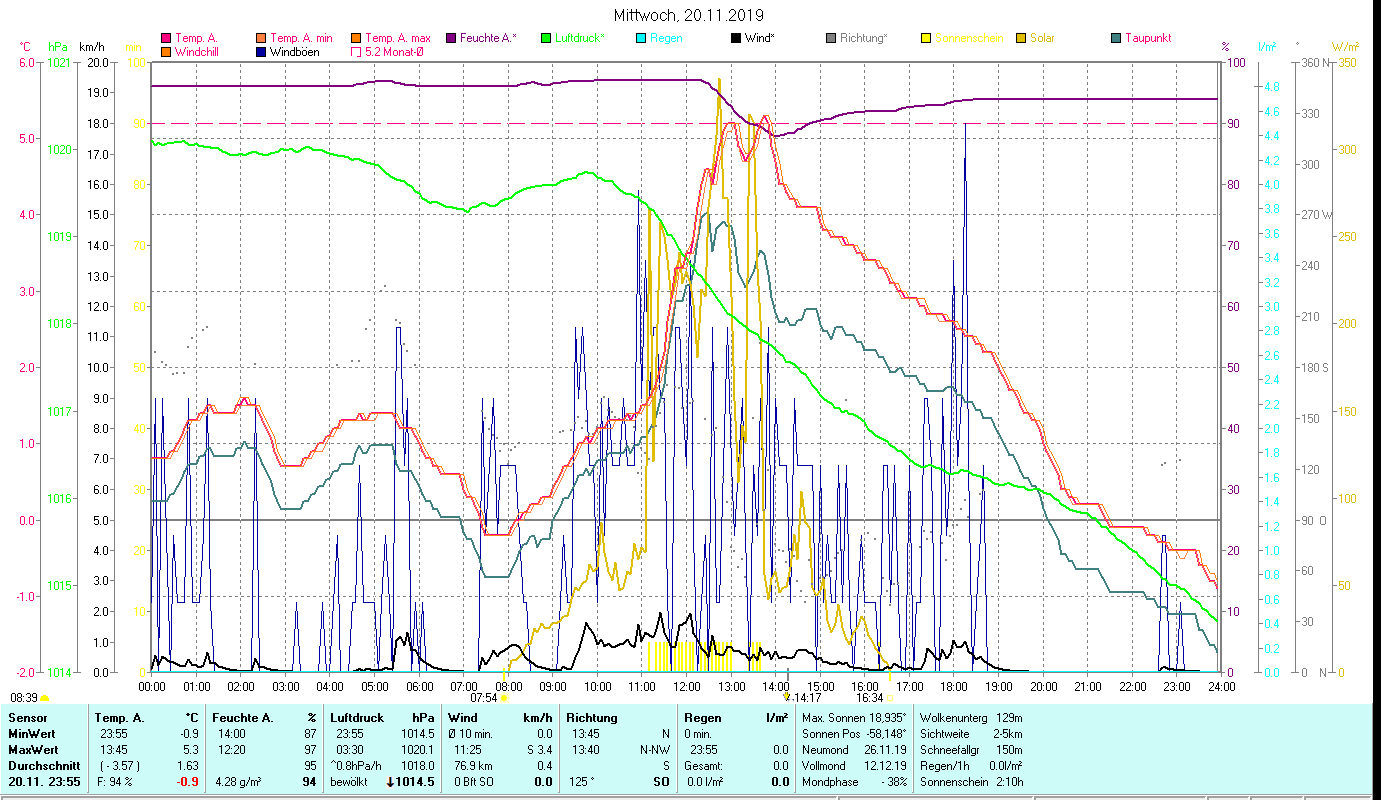Click the yellow Sonnenschein legend square
The height and width of the screenshot is (800, 1381).
coord(926,38)
